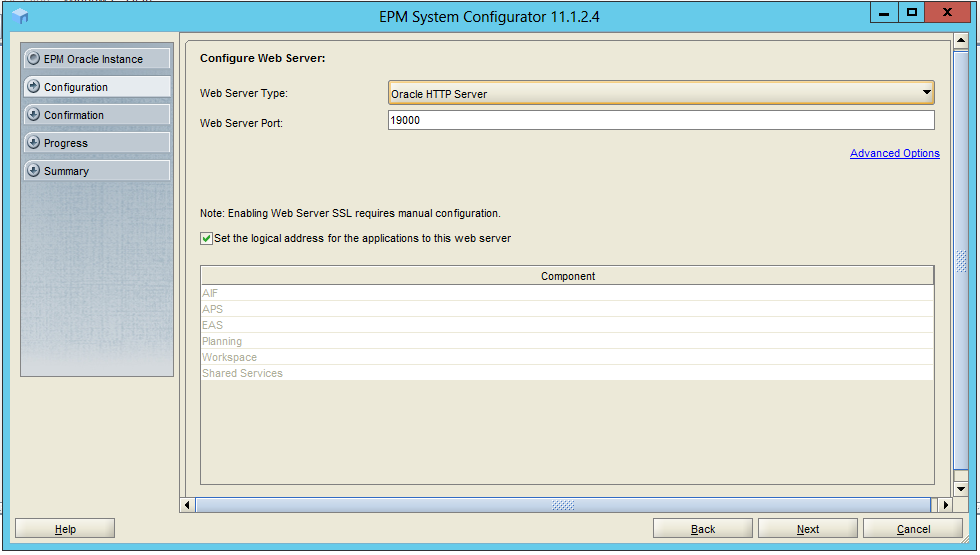
Task: Click the vertical scrollbar thumb
Action: pyautogui.click(x=961, y=260)
